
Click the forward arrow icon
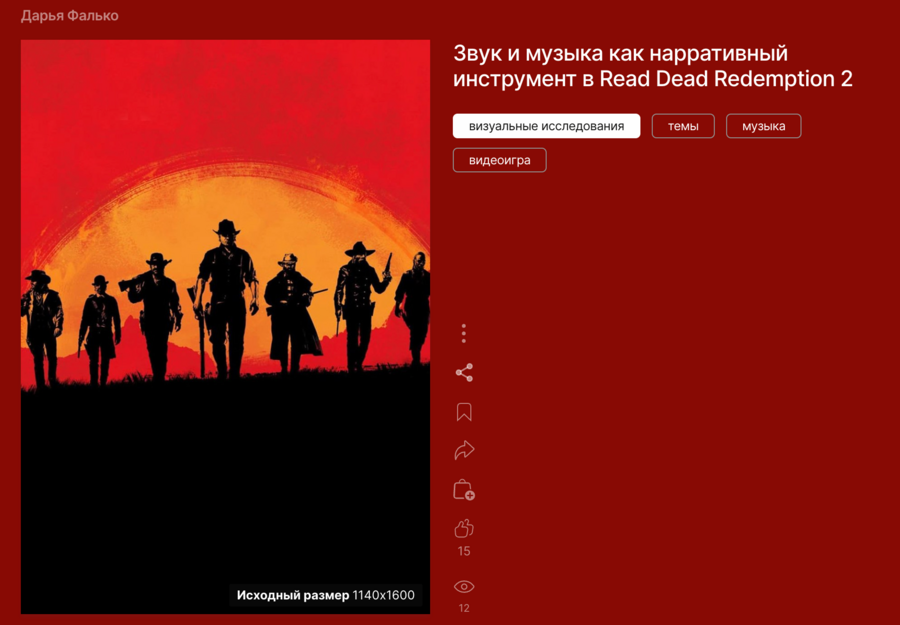(x=464, y=451)
